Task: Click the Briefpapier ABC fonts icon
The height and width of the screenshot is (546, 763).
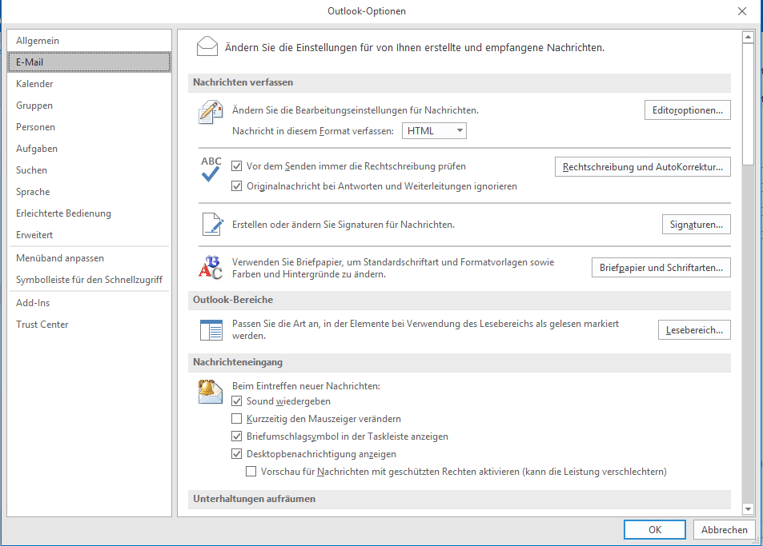Action: tap(210, 267)
